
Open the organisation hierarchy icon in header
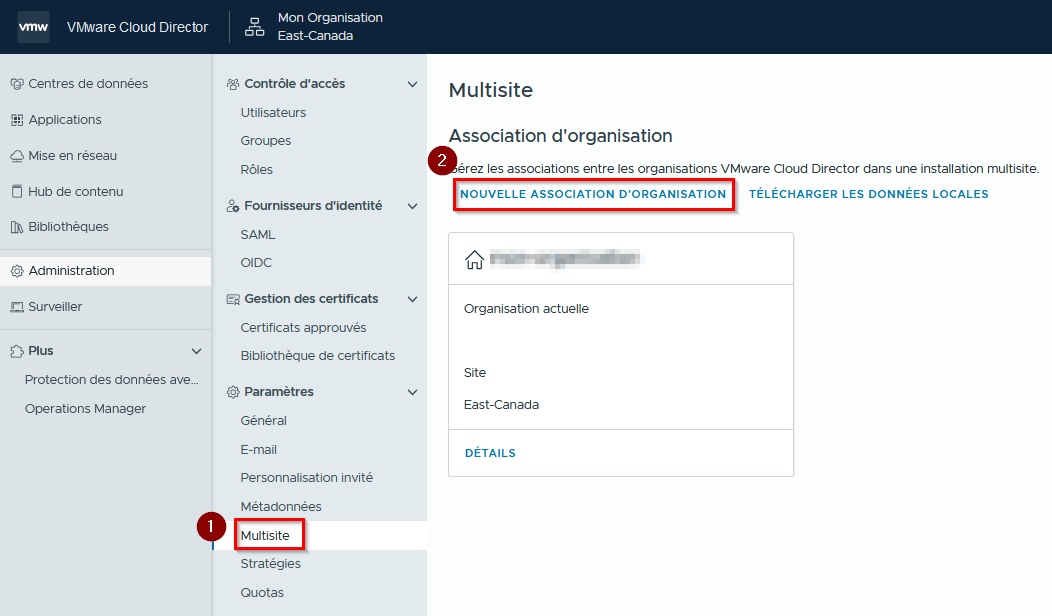[254, 27]
